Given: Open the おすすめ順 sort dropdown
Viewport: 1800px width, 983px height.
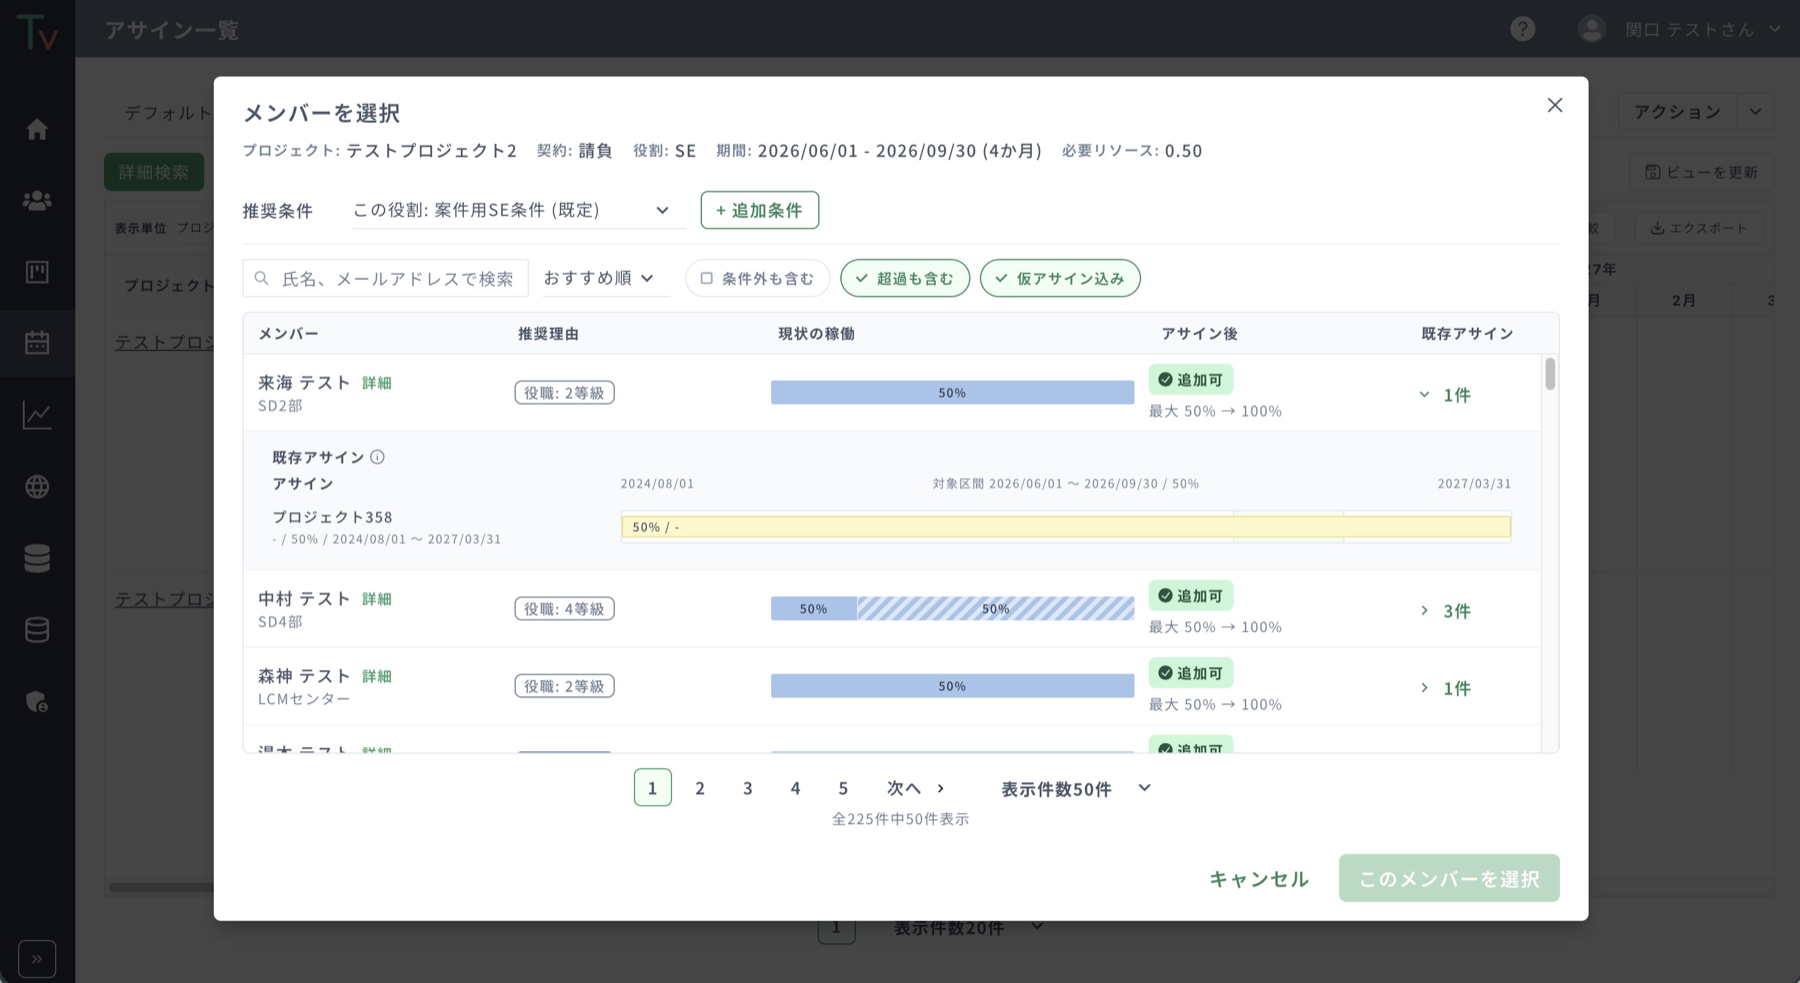Looking at the screenshot, I should 599,278.
